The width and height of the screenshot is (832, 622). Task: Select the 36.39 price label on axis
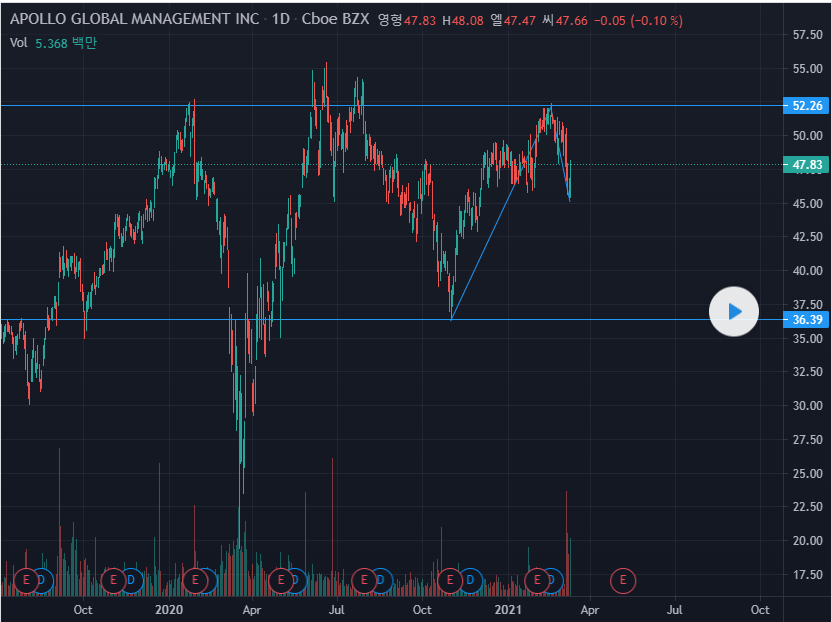pyautogui.click(x=807, y=320)
